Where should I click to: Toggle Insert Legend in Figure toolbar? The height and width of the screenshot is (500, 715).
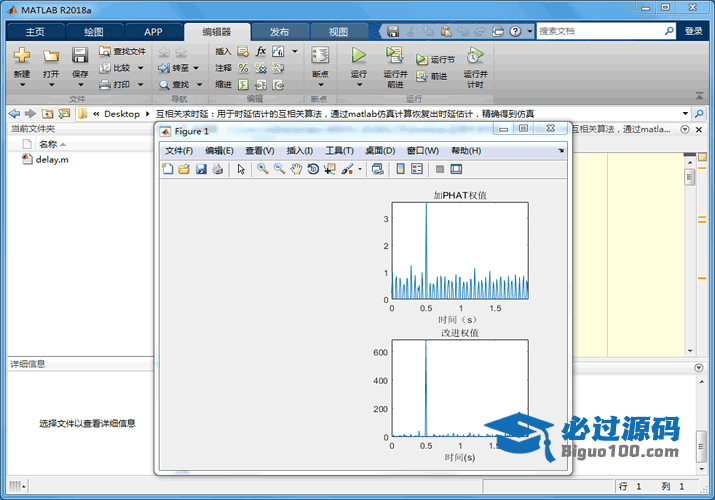pos(417,169)
